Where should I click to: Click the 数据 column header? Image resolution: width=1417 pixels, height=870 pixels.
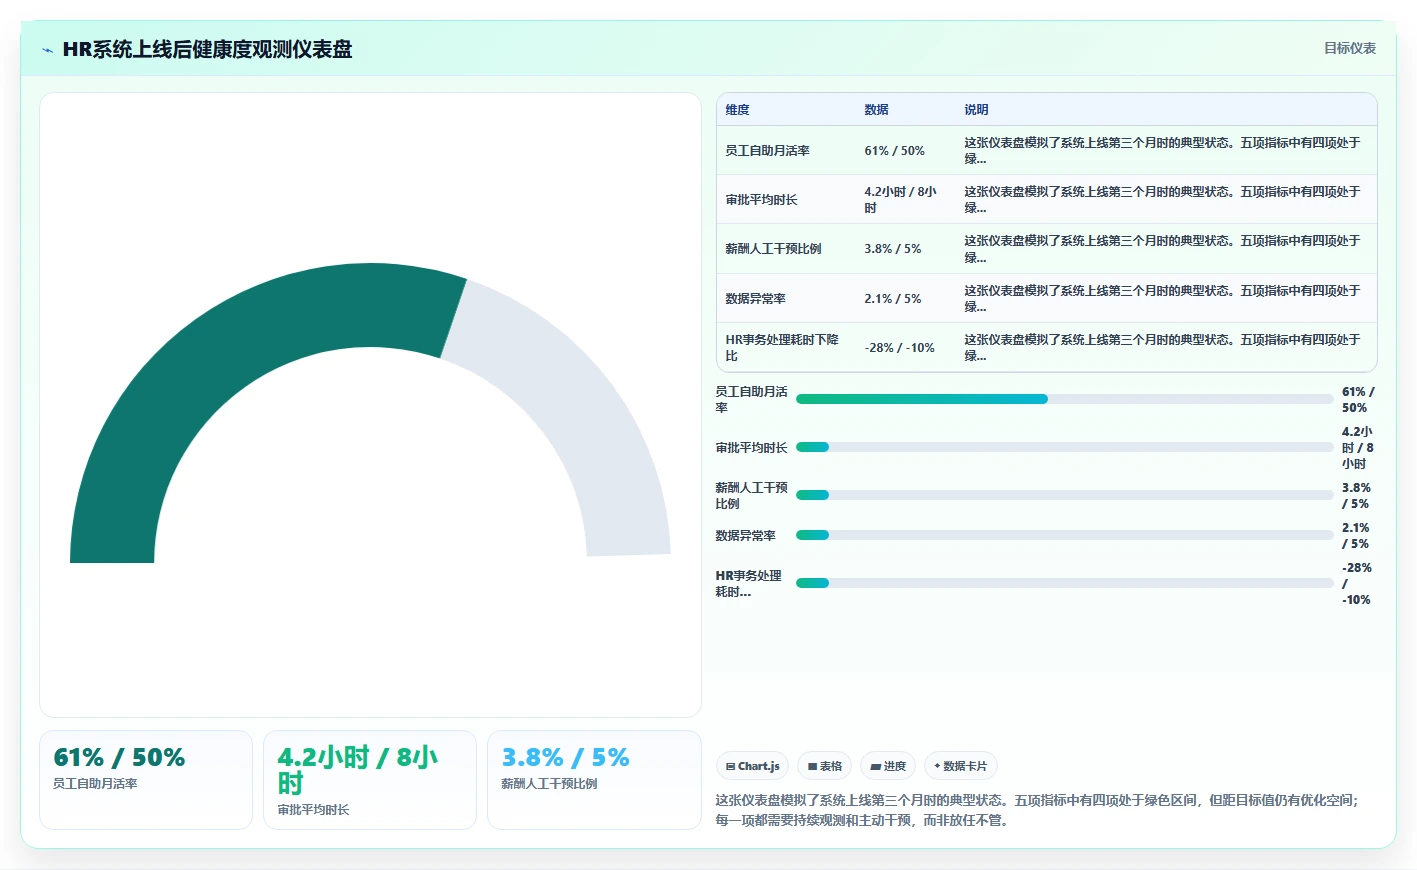tap(876, 110)
